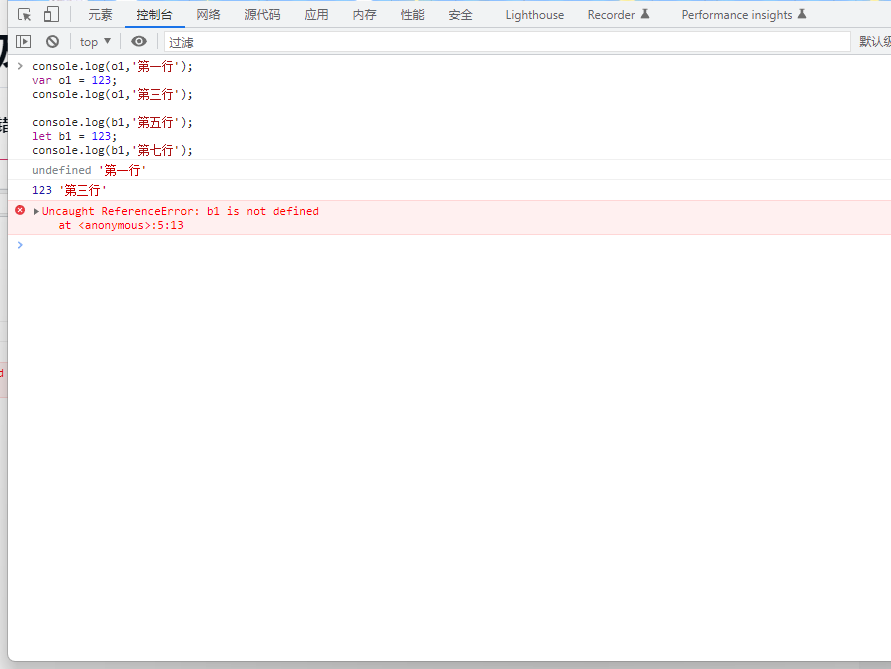This screenshot has width=891, height=669.
Task: Follow the <anonymous>:5:13 stack trace link
Action: [x=131, y=225]
